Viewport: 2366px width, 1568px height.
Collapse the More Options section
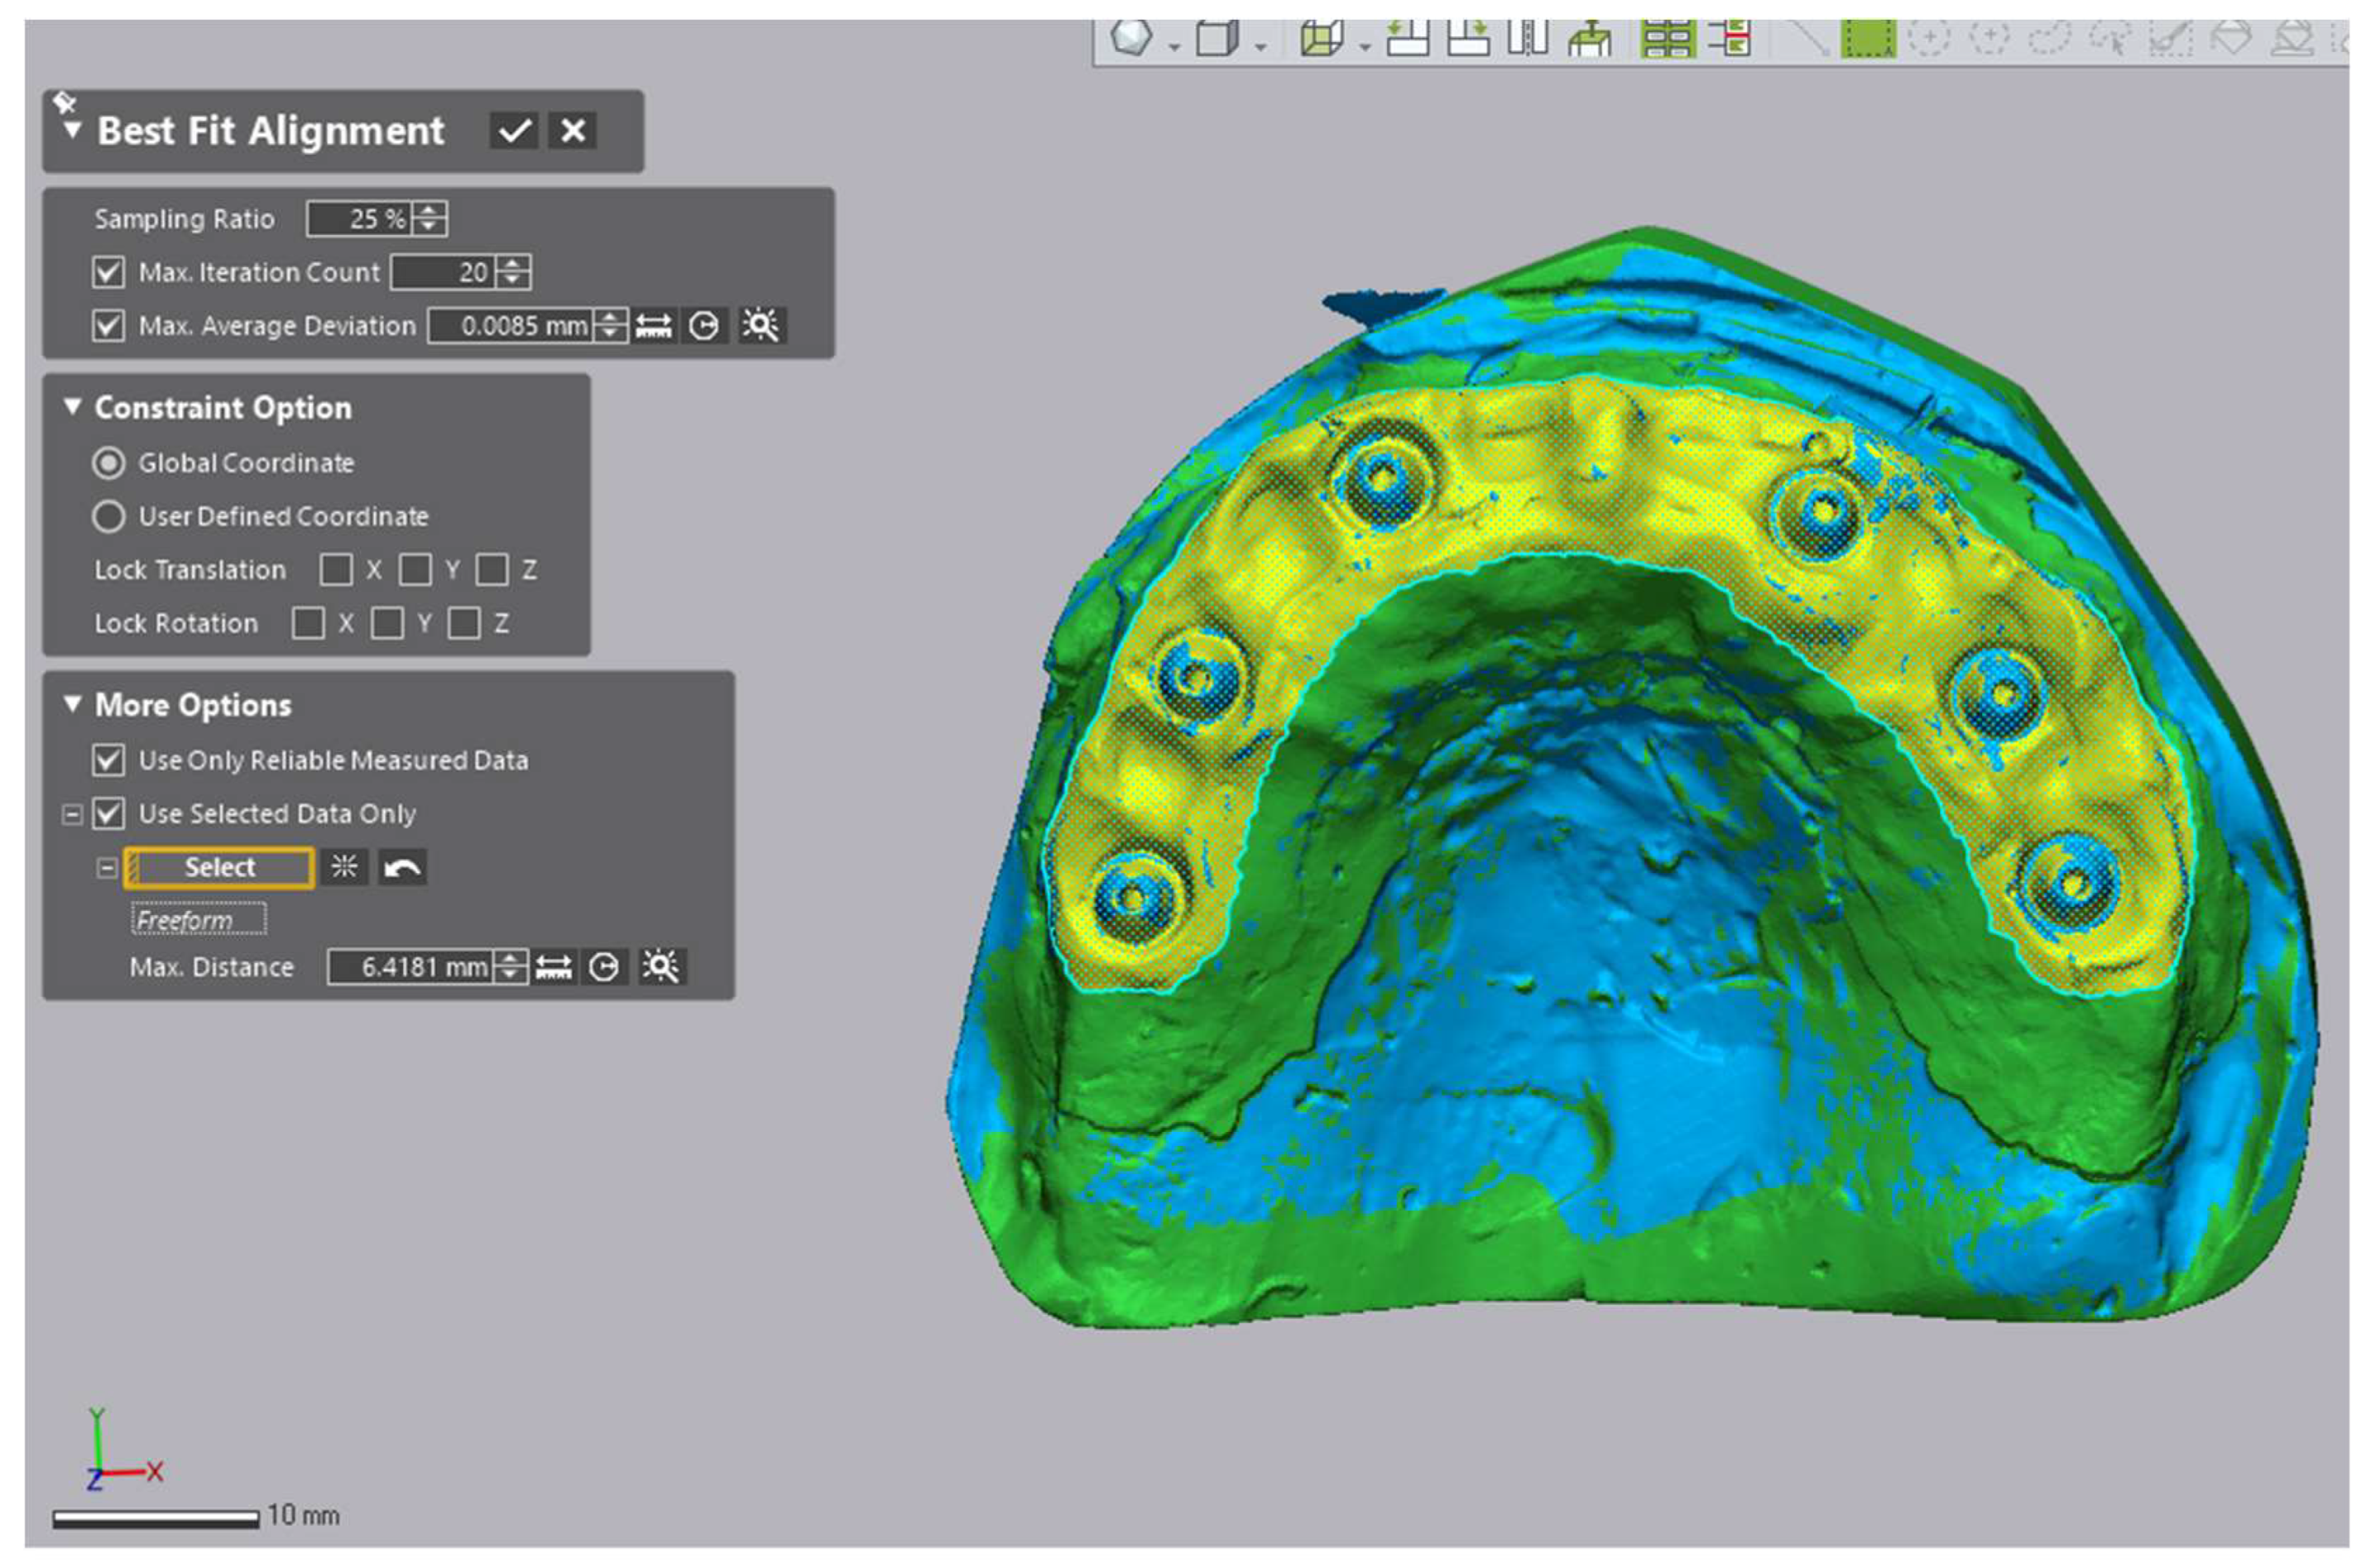tap(72, 704)
